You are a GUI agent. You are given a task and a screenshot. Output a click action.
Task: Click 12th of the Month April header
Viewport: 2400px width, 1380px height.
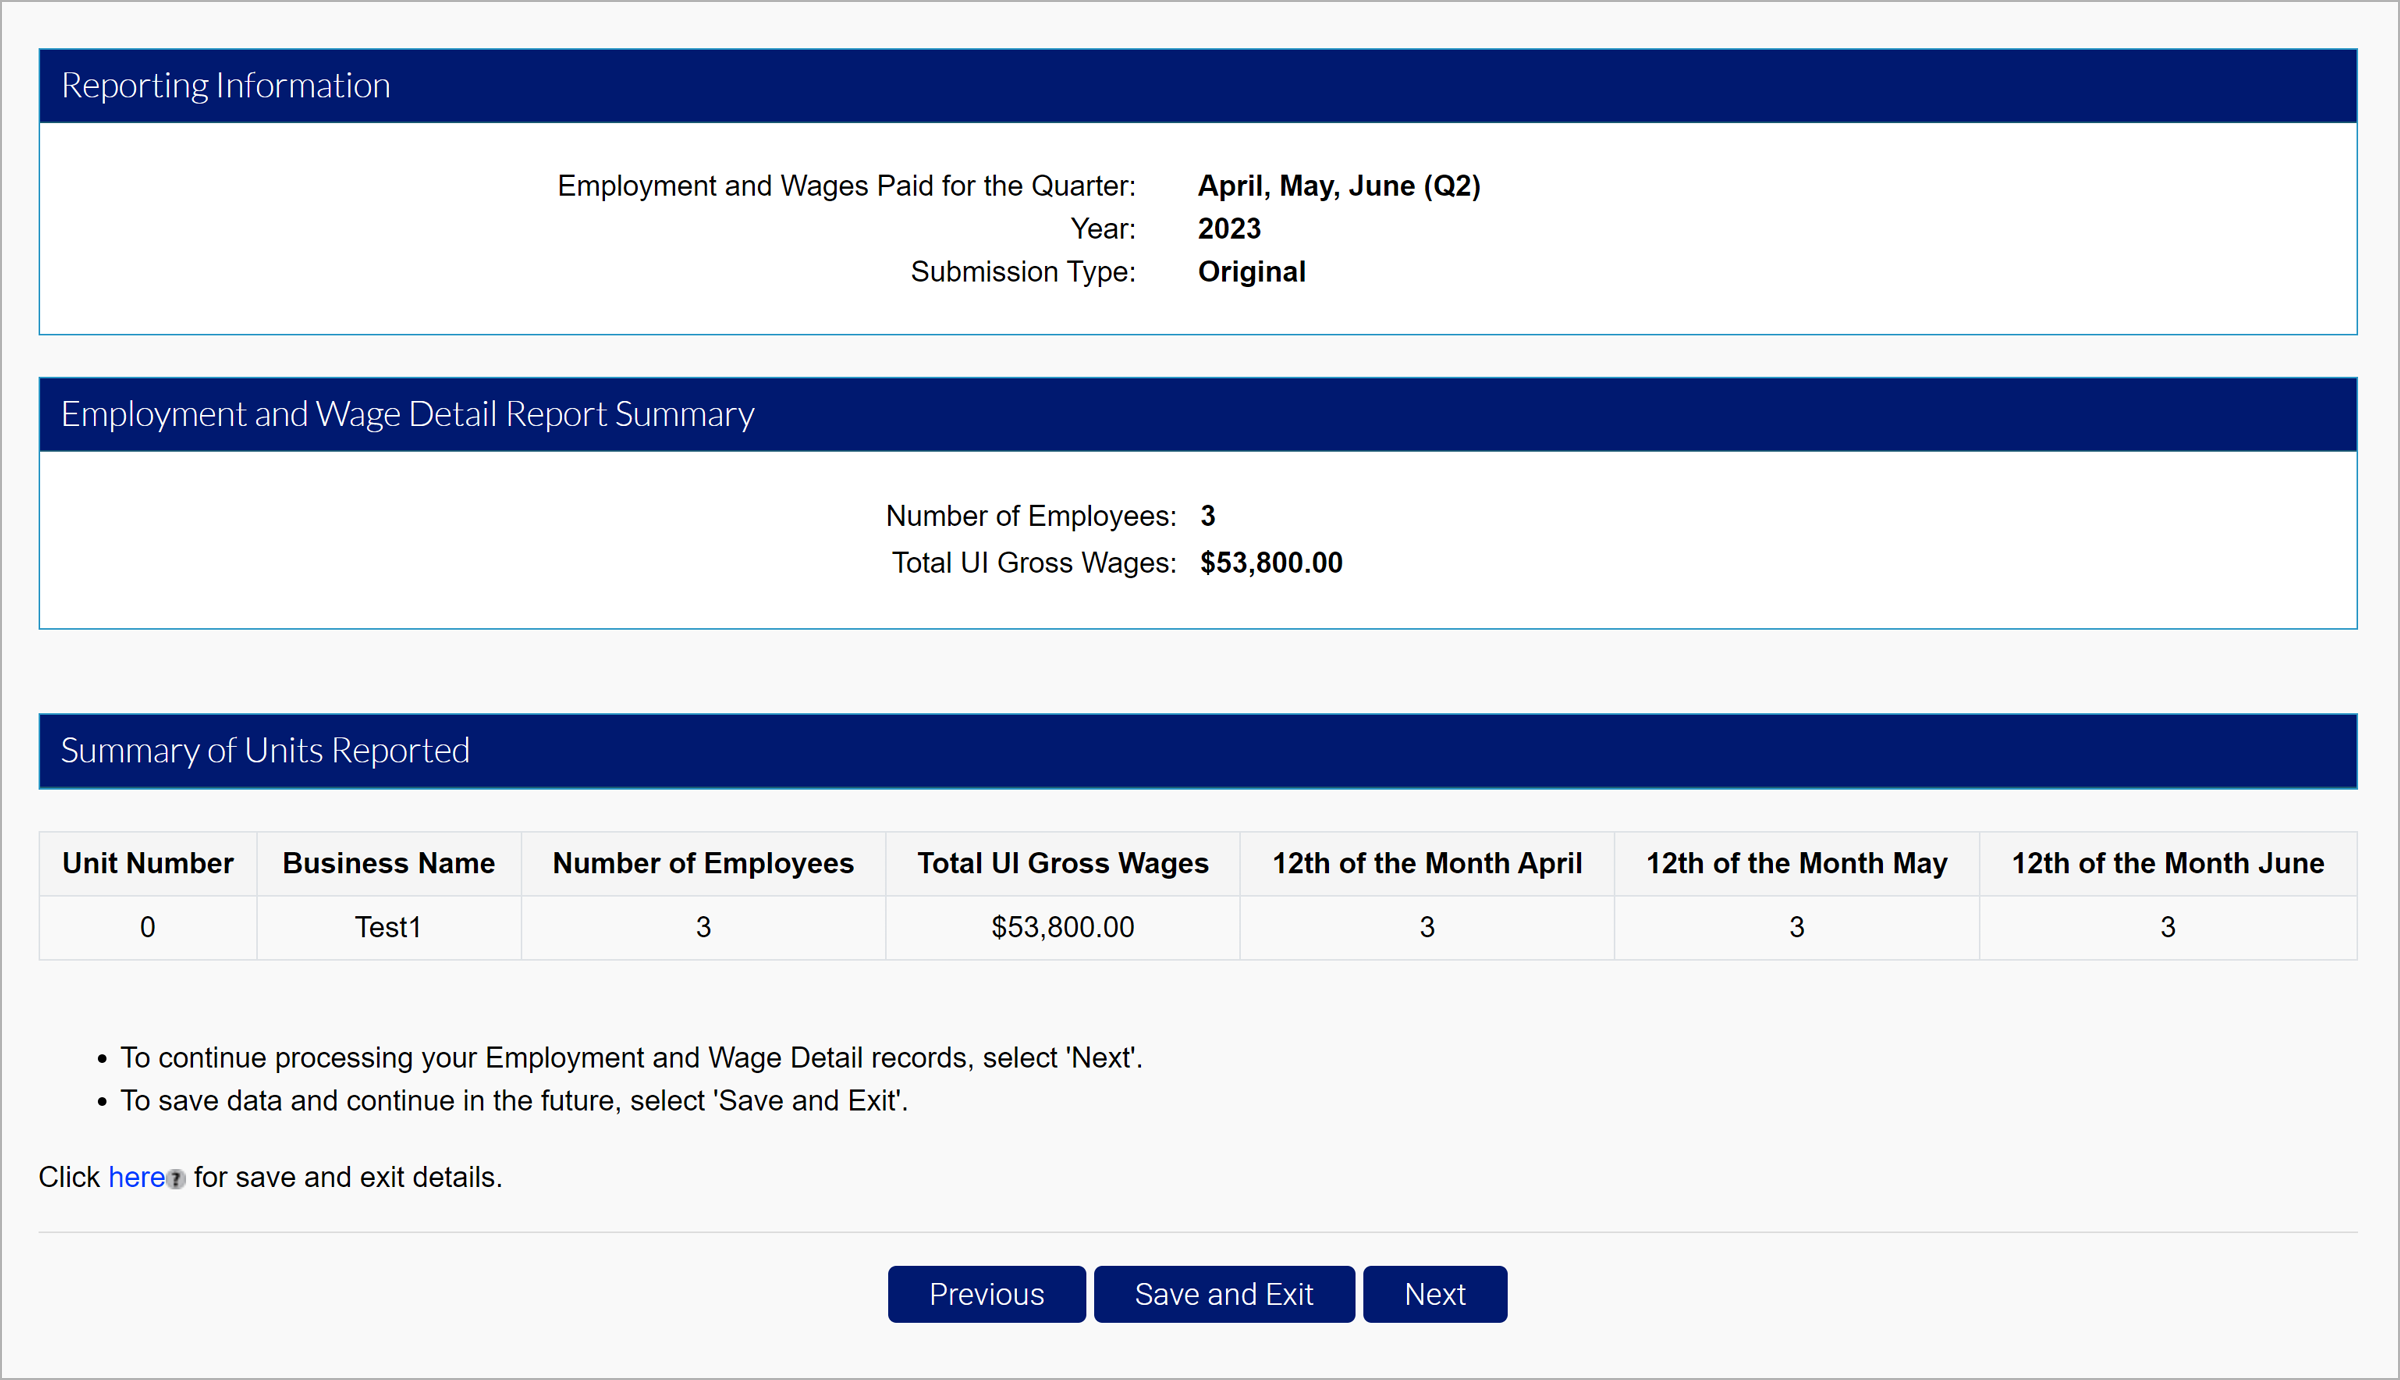(1426, 863)
